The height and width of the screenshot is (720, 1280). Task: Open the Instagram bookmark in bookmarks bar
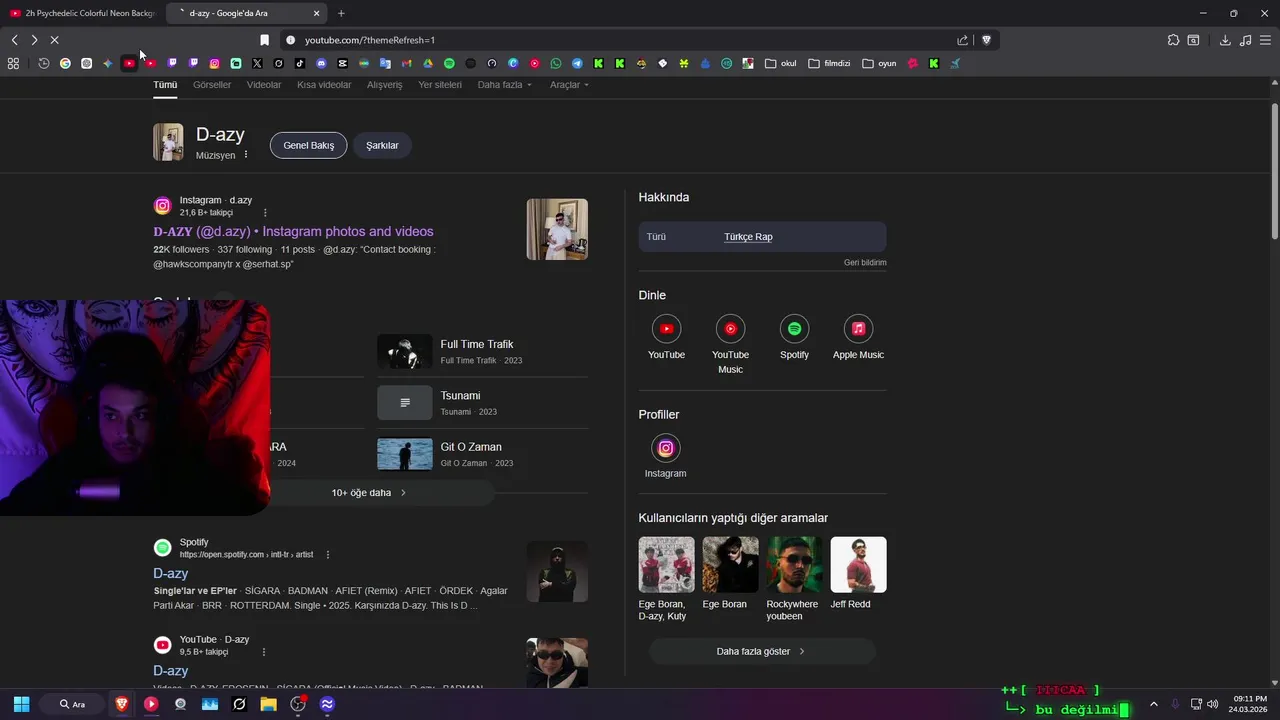tap(214, 63)
